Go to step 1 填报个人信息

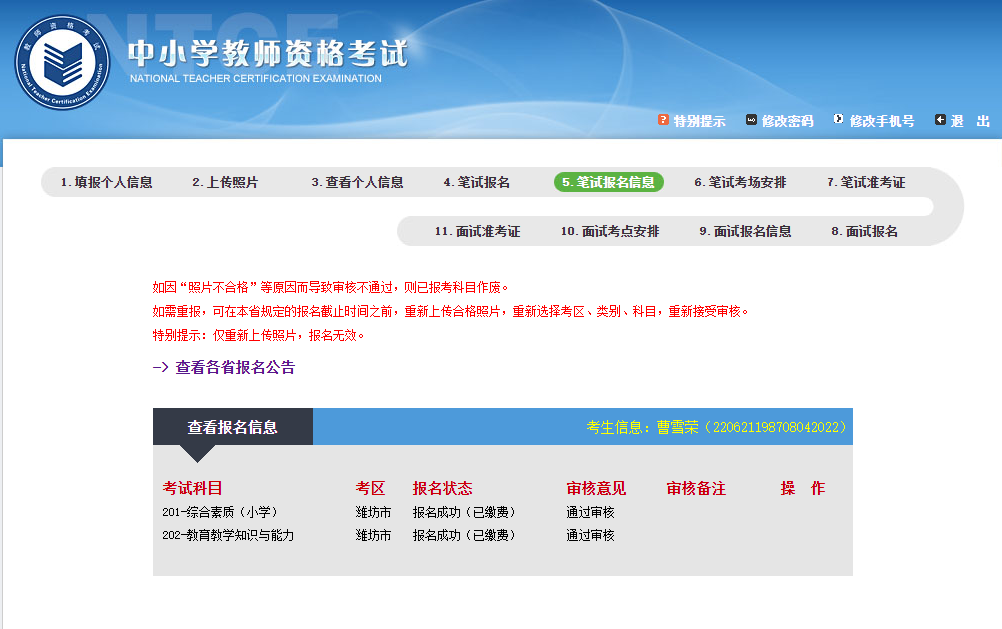pos(107,182)
